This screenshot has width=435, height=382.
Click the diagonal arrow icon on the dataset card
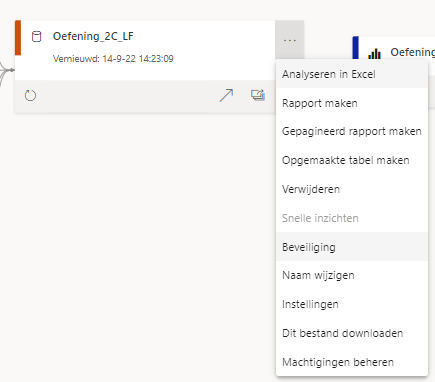tap(226, 95)
